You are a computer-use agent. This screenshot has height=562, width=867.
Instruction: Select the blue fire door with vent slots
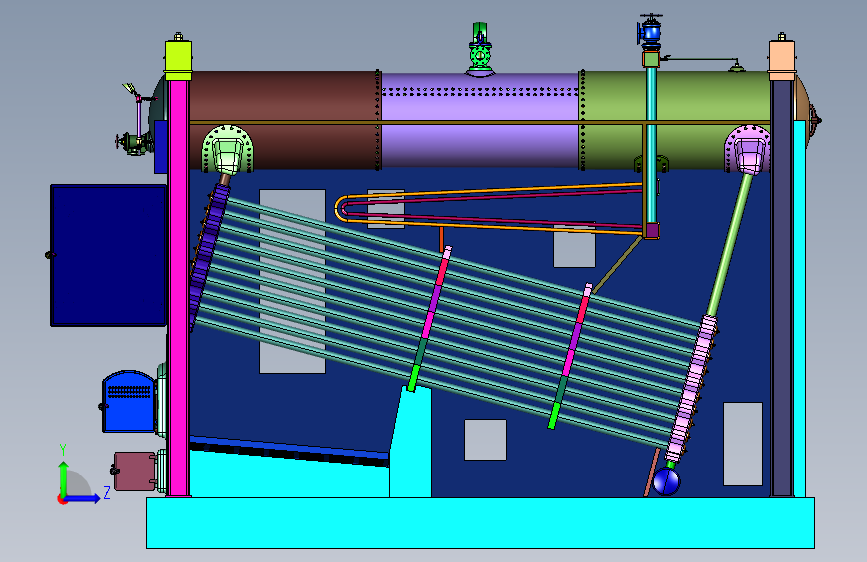[129, 402]
